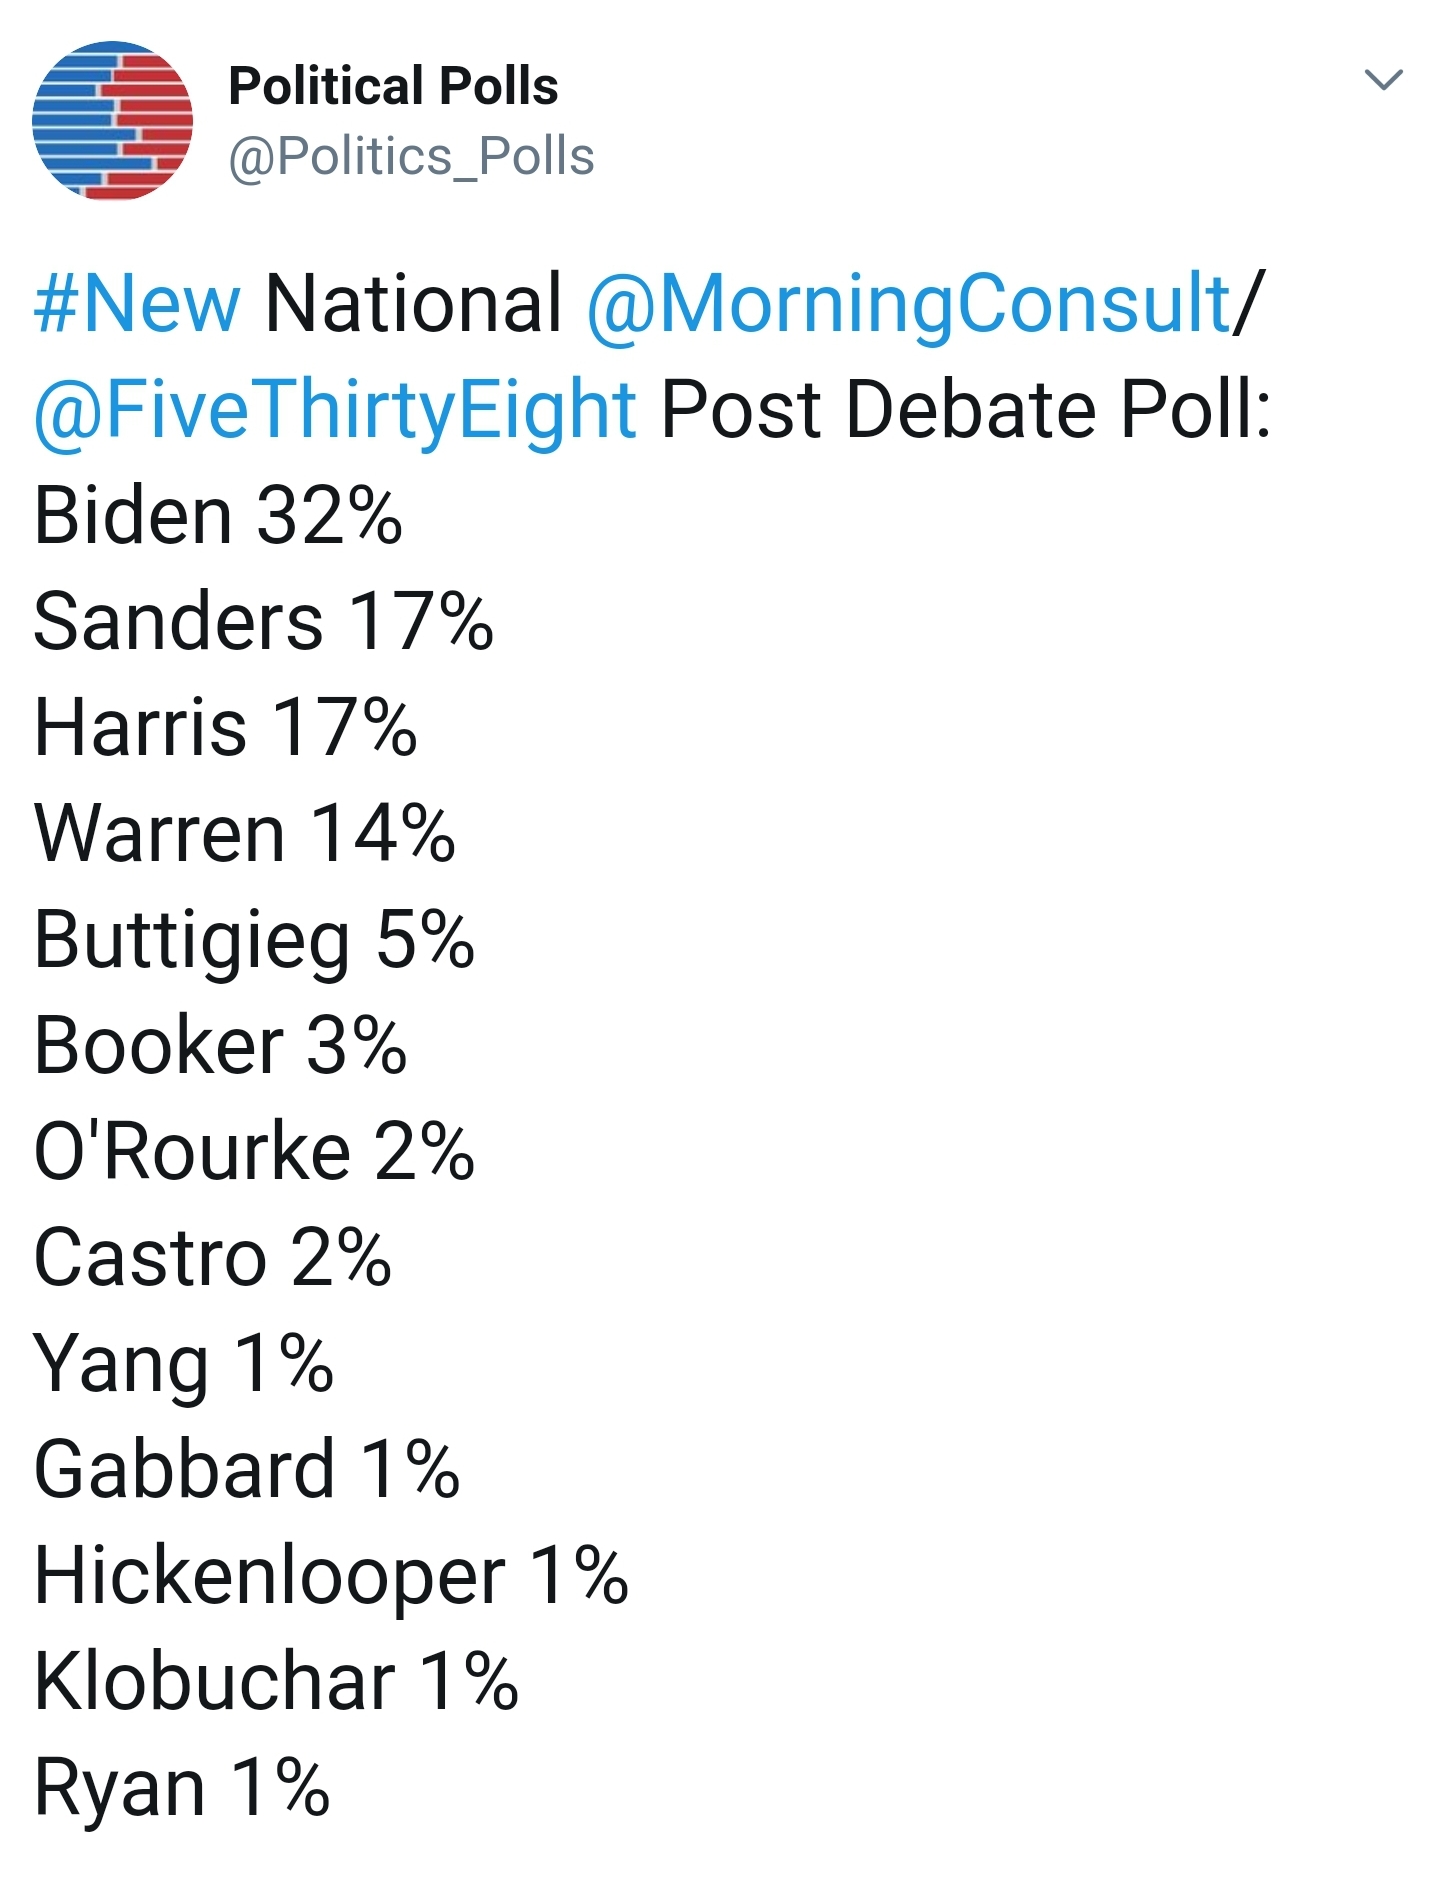Select the Buttigieg 5% line

(254, 940)
